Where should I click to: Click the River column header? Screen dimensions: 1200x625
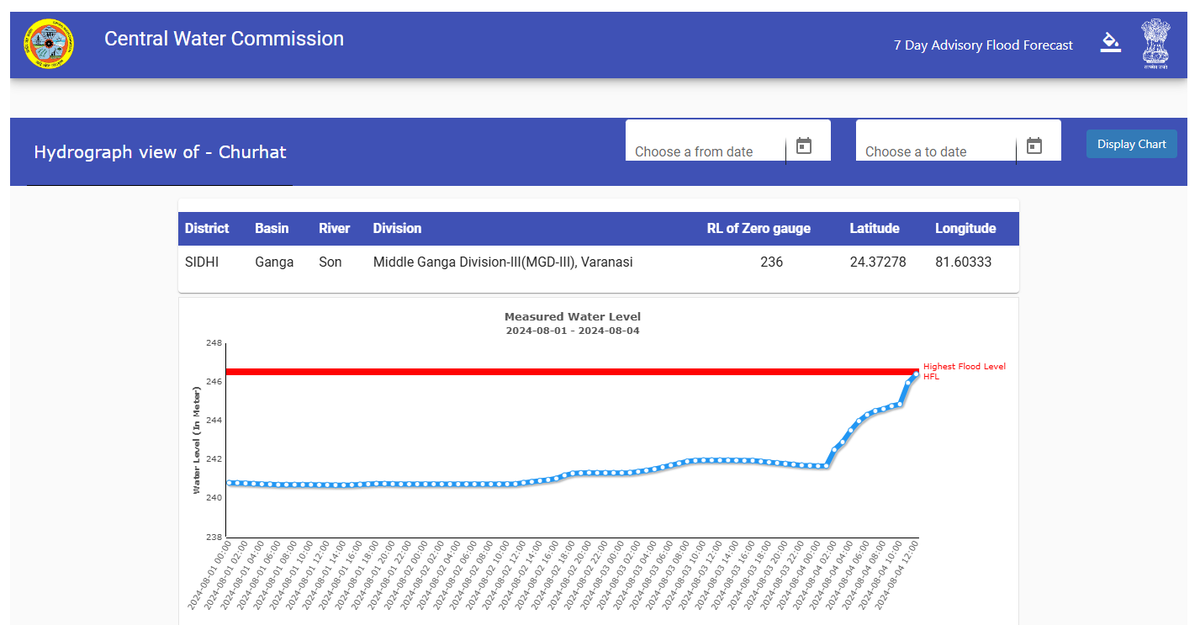[x=334, y=228]
